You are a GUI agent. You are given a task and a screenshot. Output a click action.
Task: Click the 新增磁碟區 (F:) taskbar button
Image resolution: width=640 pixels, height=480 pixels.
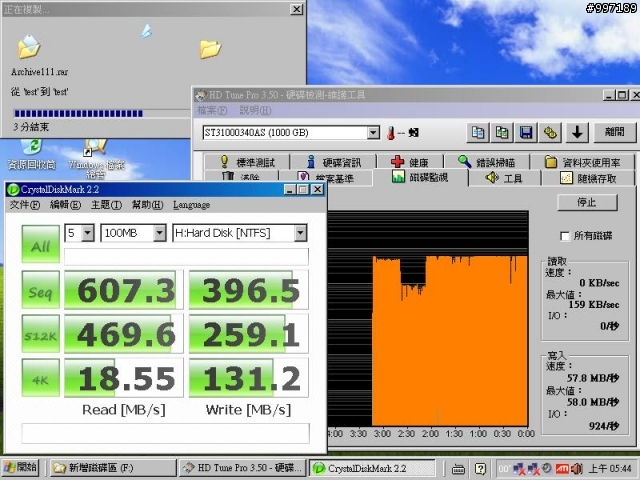113,468
